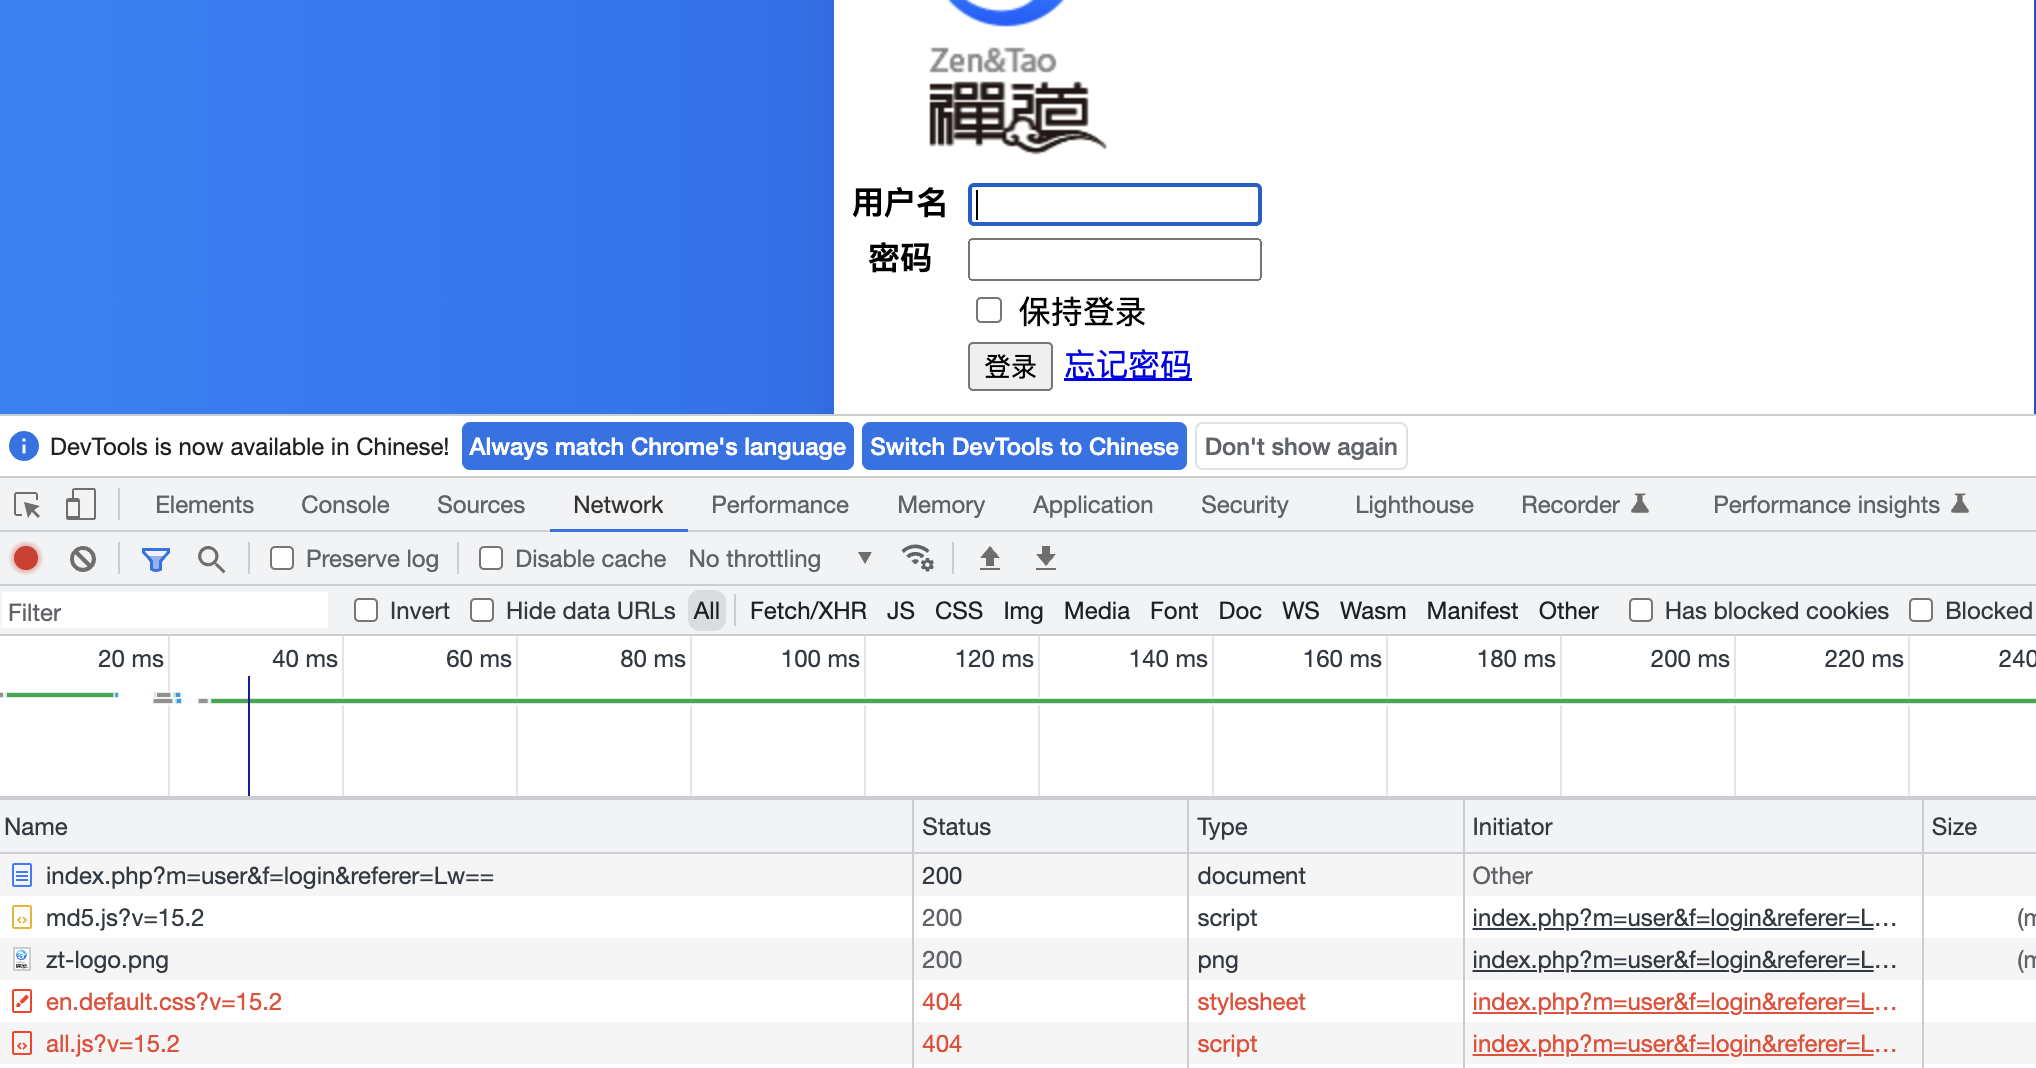Filter requests by Wasm type
The width and height of the screenshot is (2036, 1068).
pyautogui.click(x=1373, y=611)
